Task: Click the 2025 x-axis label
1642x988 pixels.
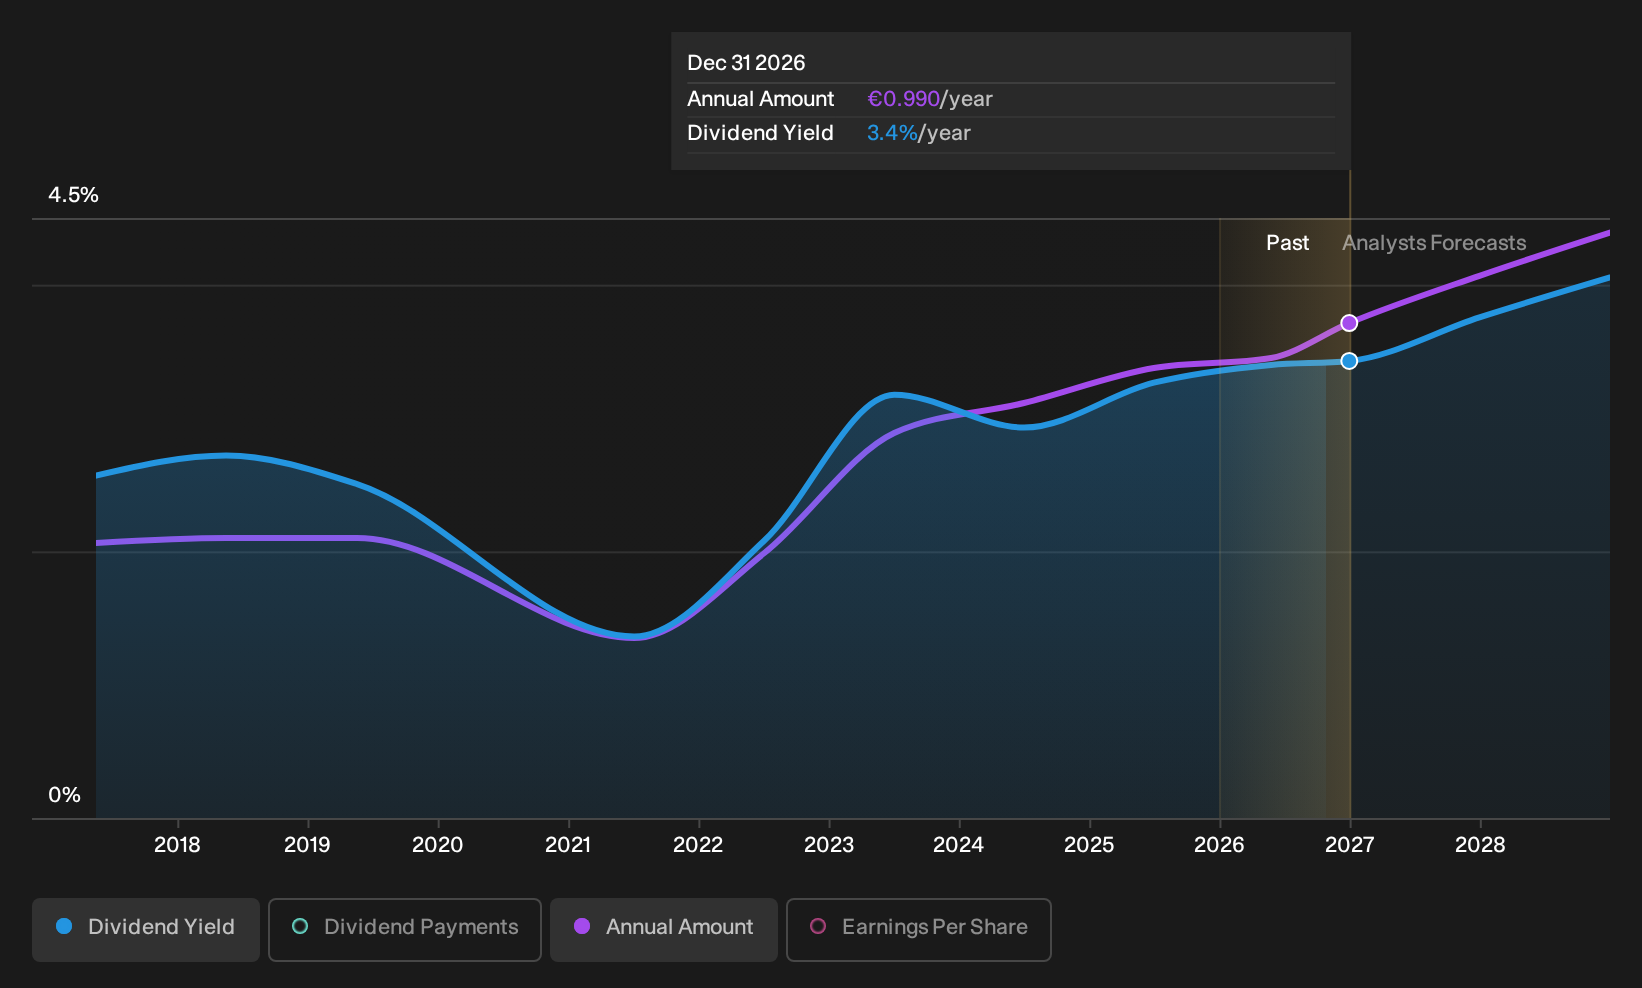Action: 1089,845
